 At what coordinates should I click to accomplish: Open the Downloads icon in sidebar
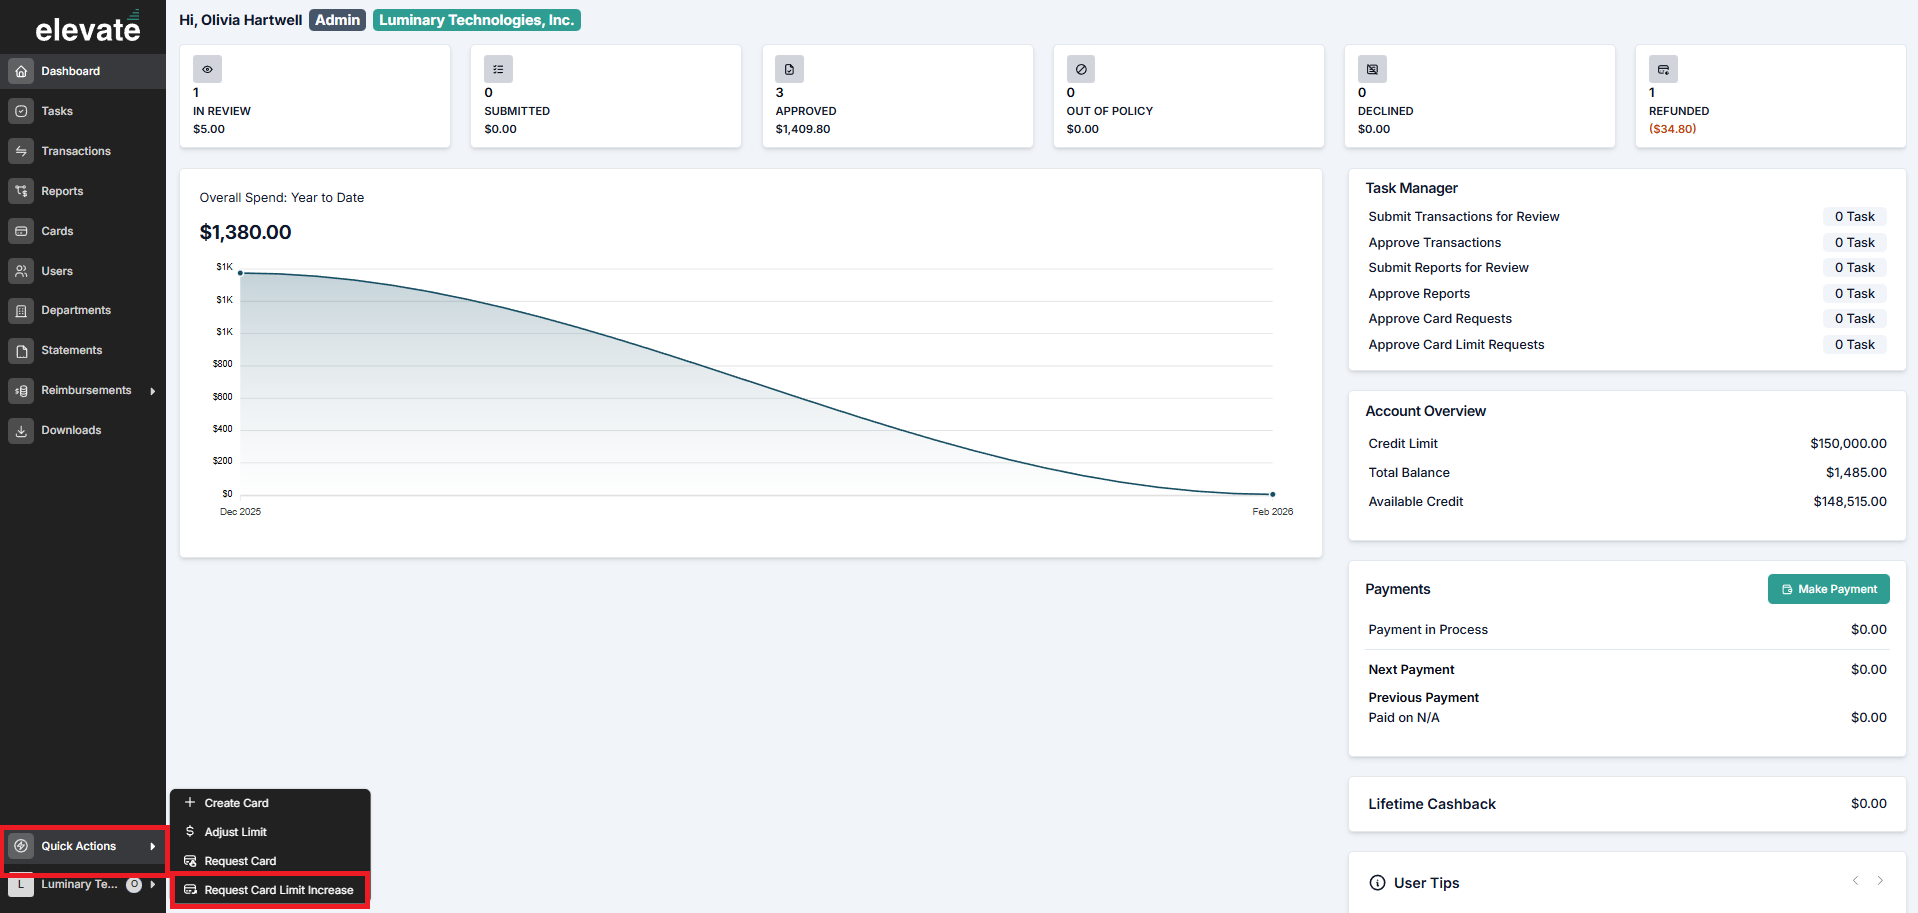[21, 431]
